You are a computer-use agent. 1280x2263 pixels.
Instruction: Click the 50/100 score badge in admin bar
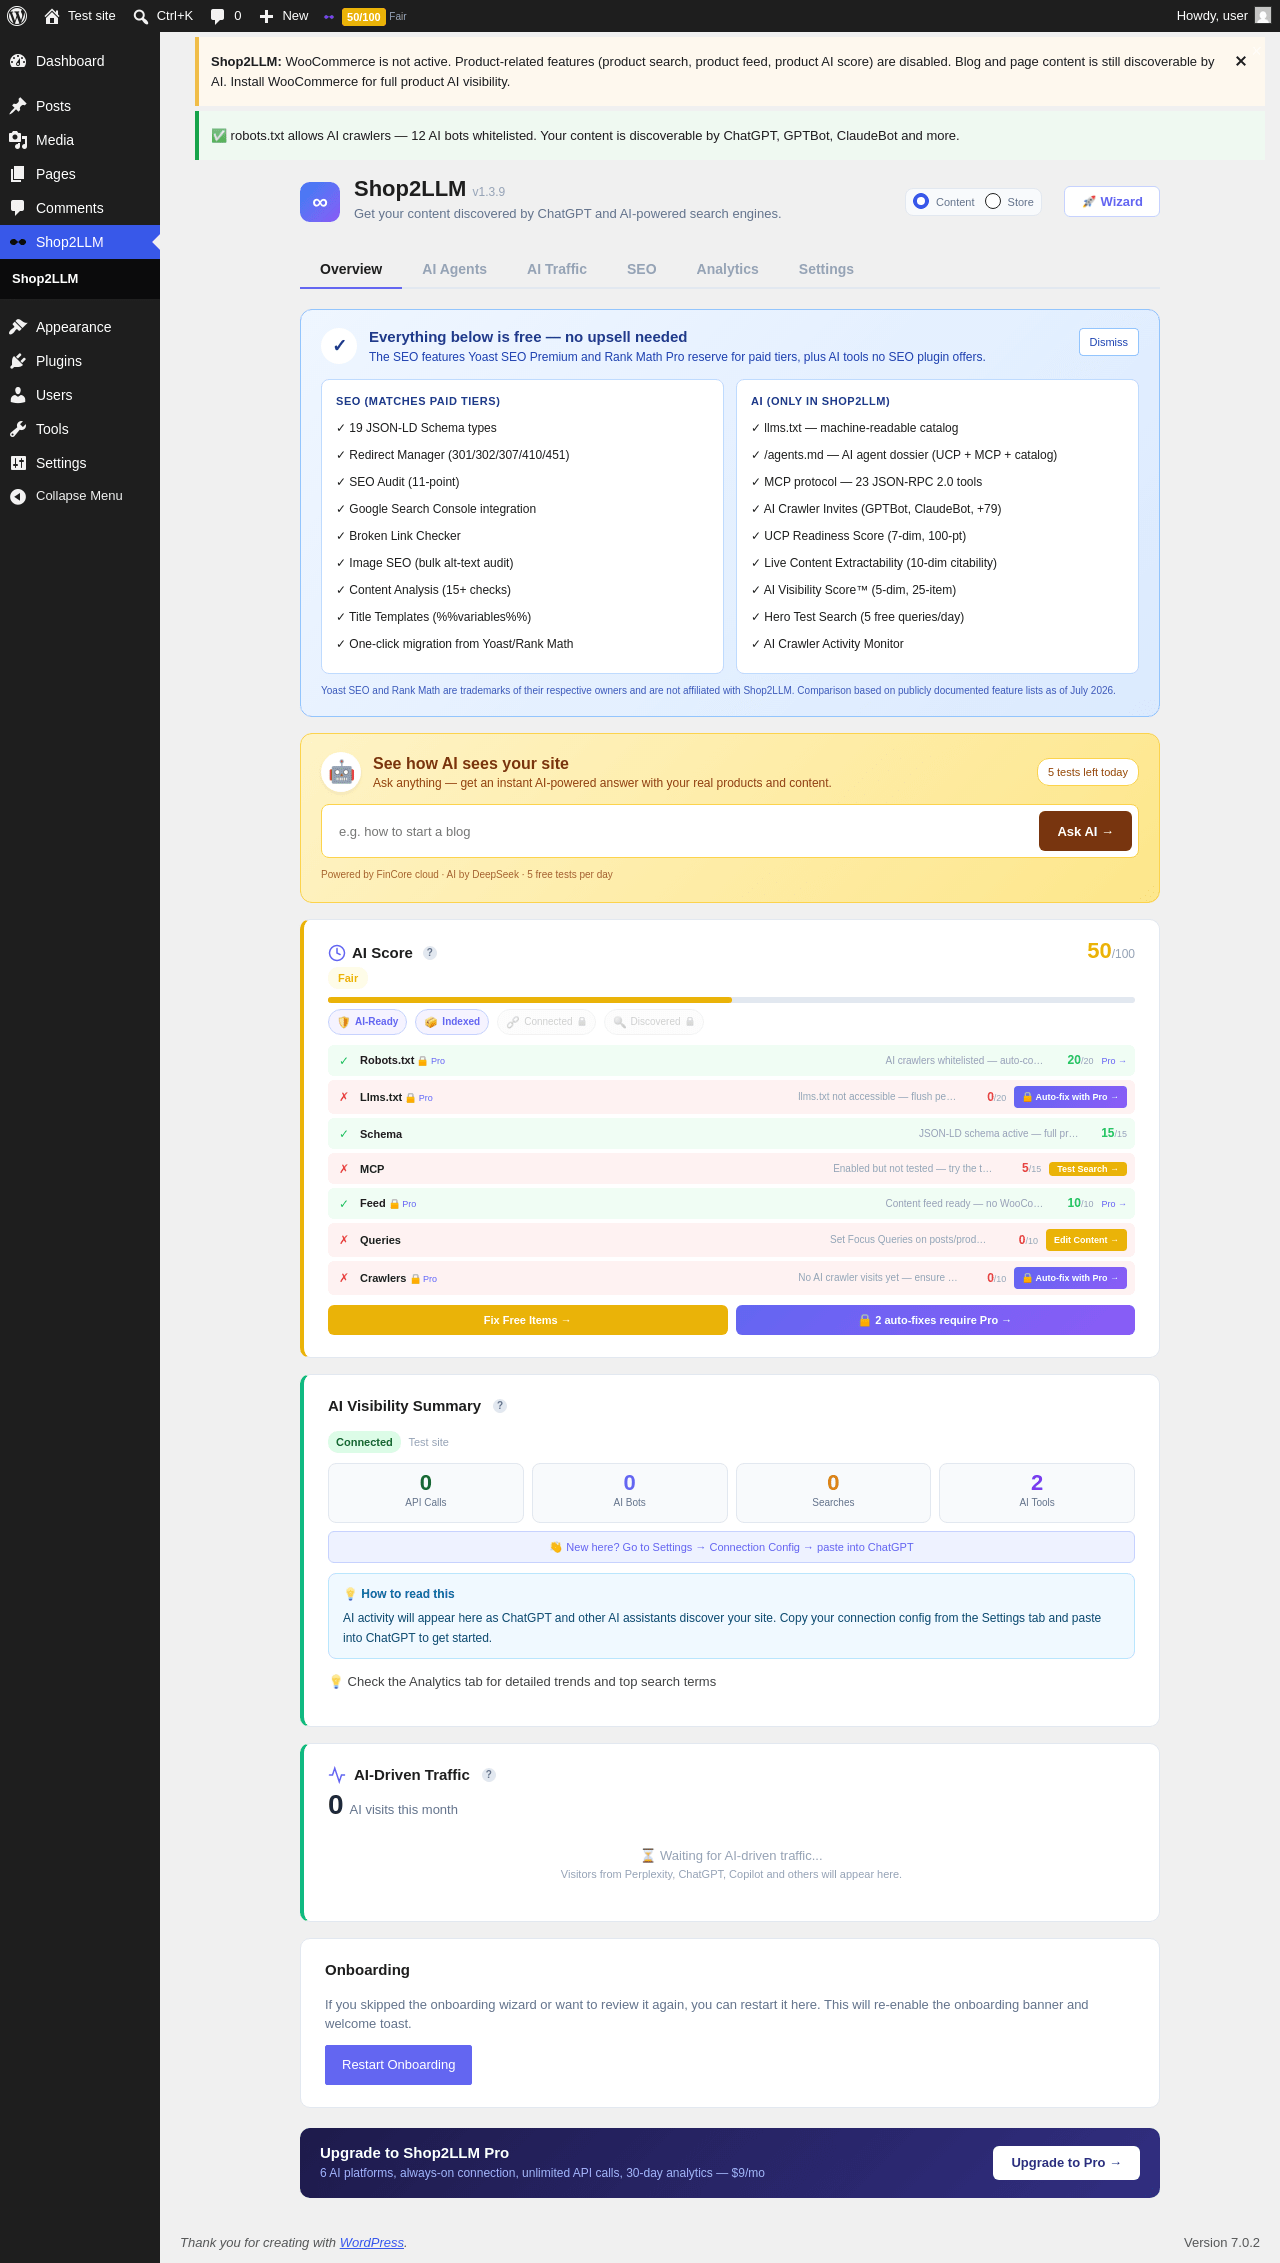(x=363, y=17)
